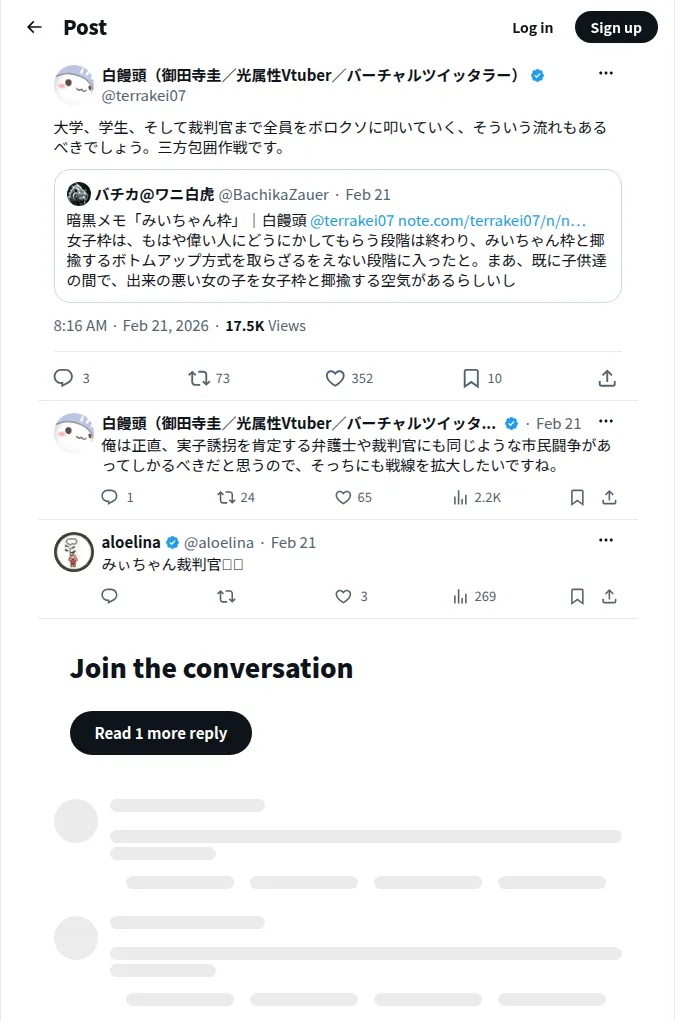Click the Log in button
675x1021 pixels.
coord(532,28)
